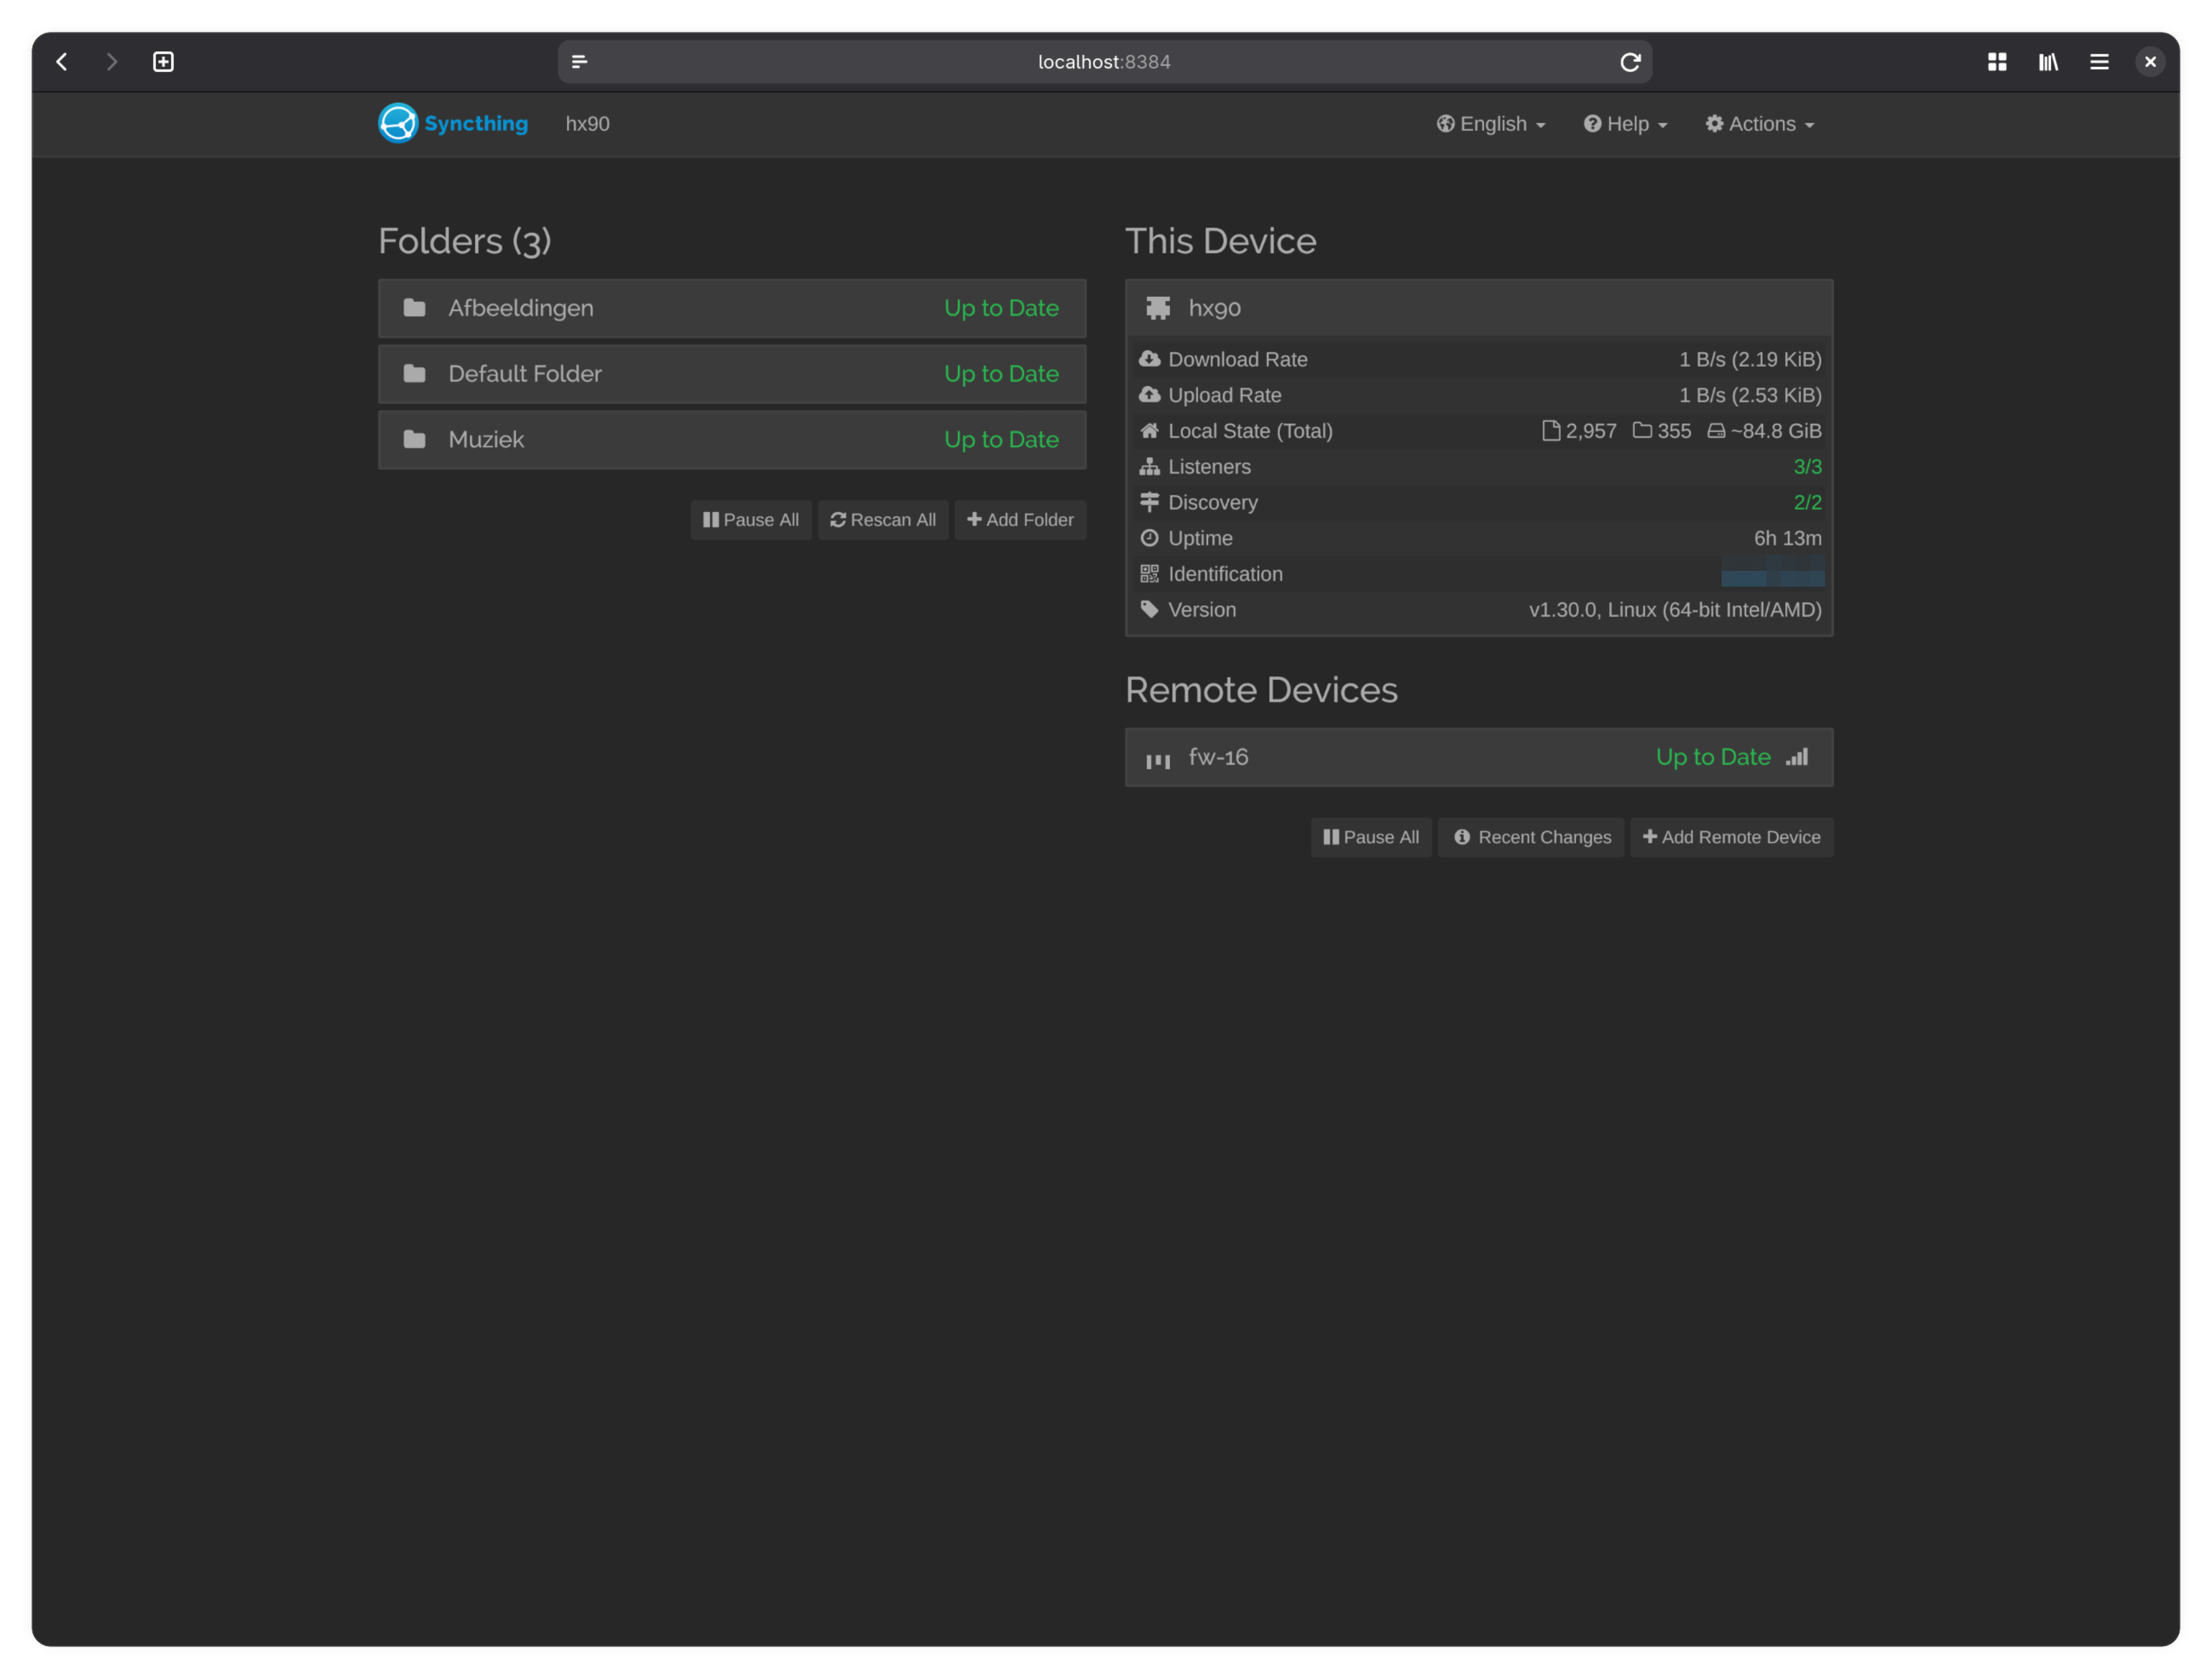Close the browser window with the X button

(2150, 62)
